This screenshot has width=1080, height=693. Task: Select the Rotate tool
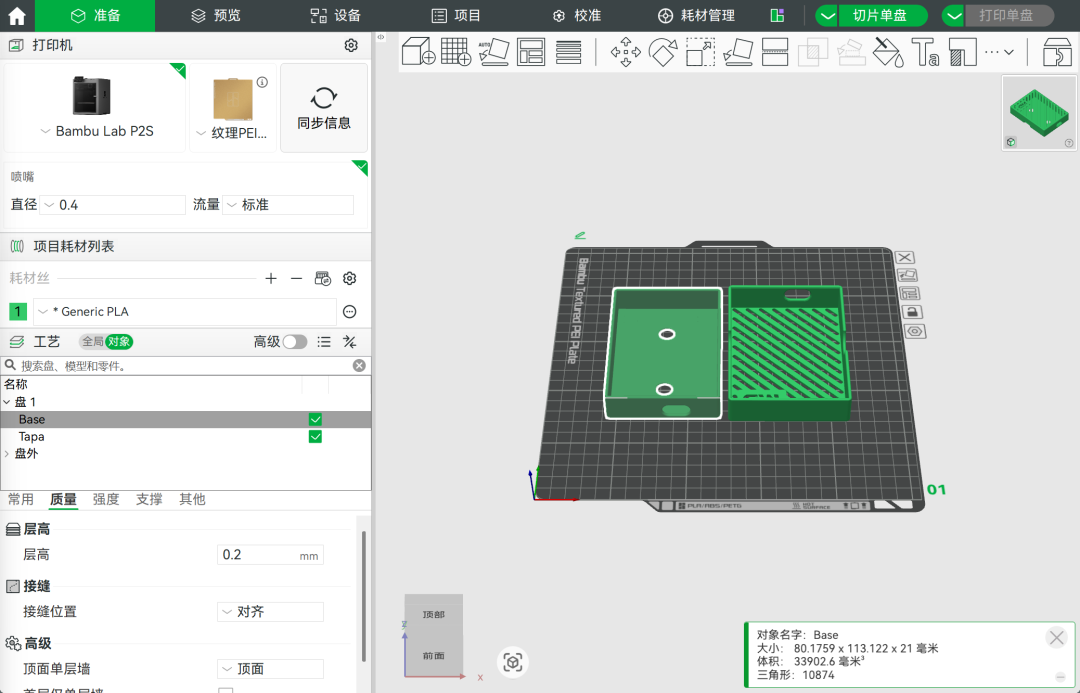pyautogui.click(x=663, y=52)
